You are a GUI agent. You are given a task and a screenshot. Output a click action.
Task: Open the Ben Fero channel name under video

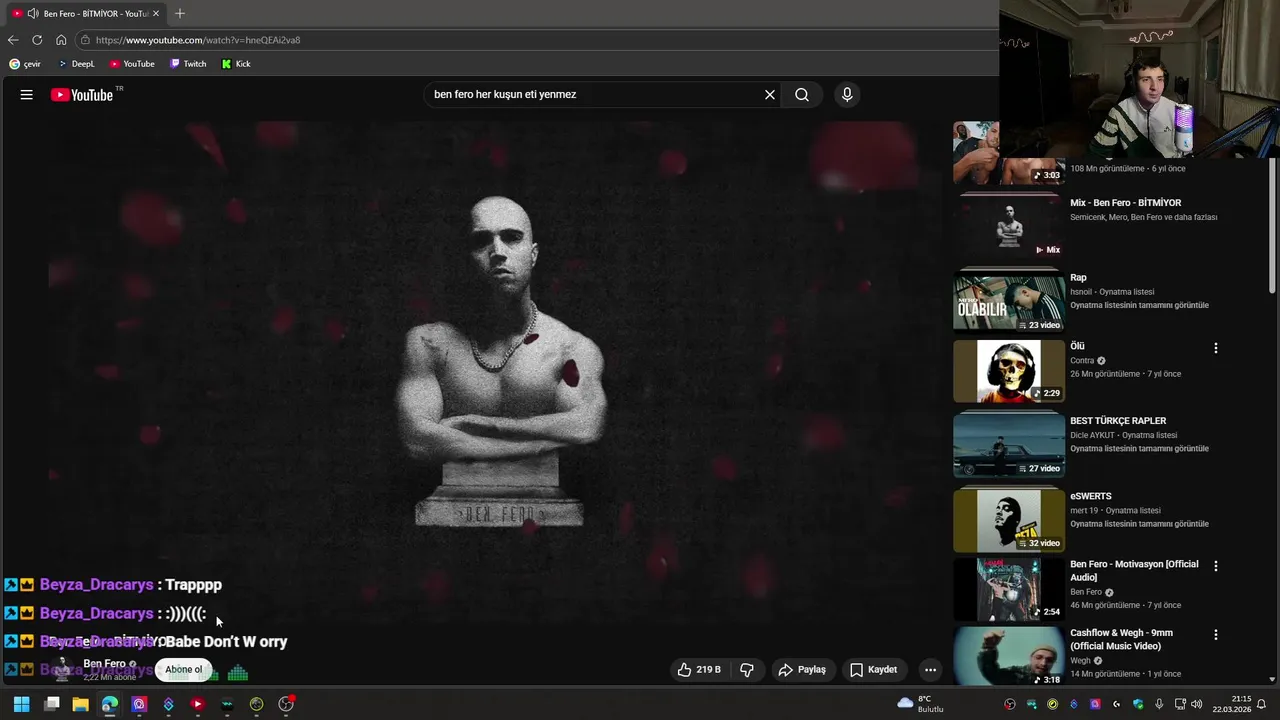click(x=104, y=664)
